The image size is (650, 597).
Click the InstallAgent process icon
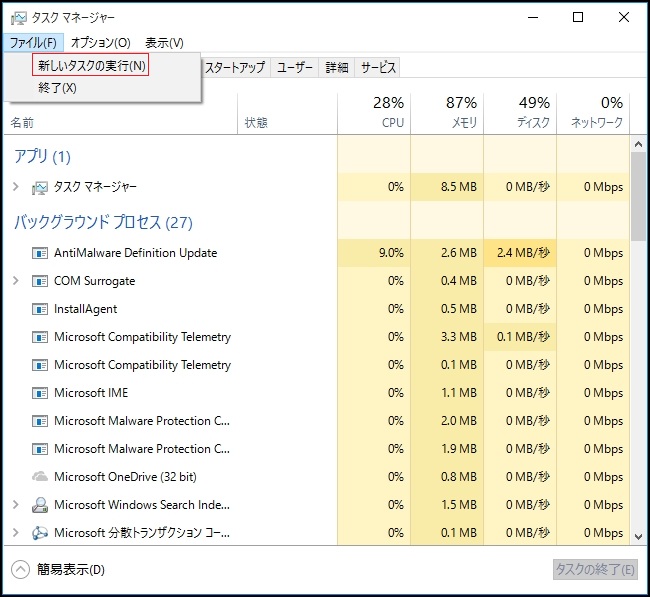(x=40, y=309)
